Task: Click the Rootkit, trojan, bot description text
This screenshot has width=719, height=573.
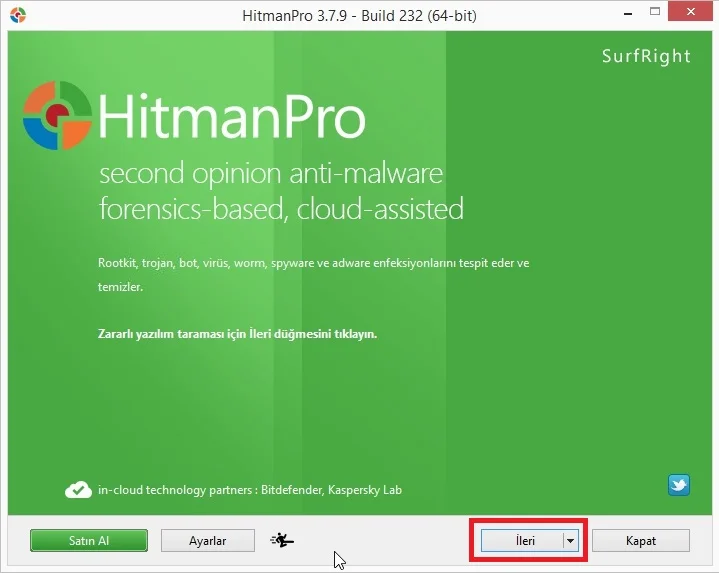Action: point(312,263)
